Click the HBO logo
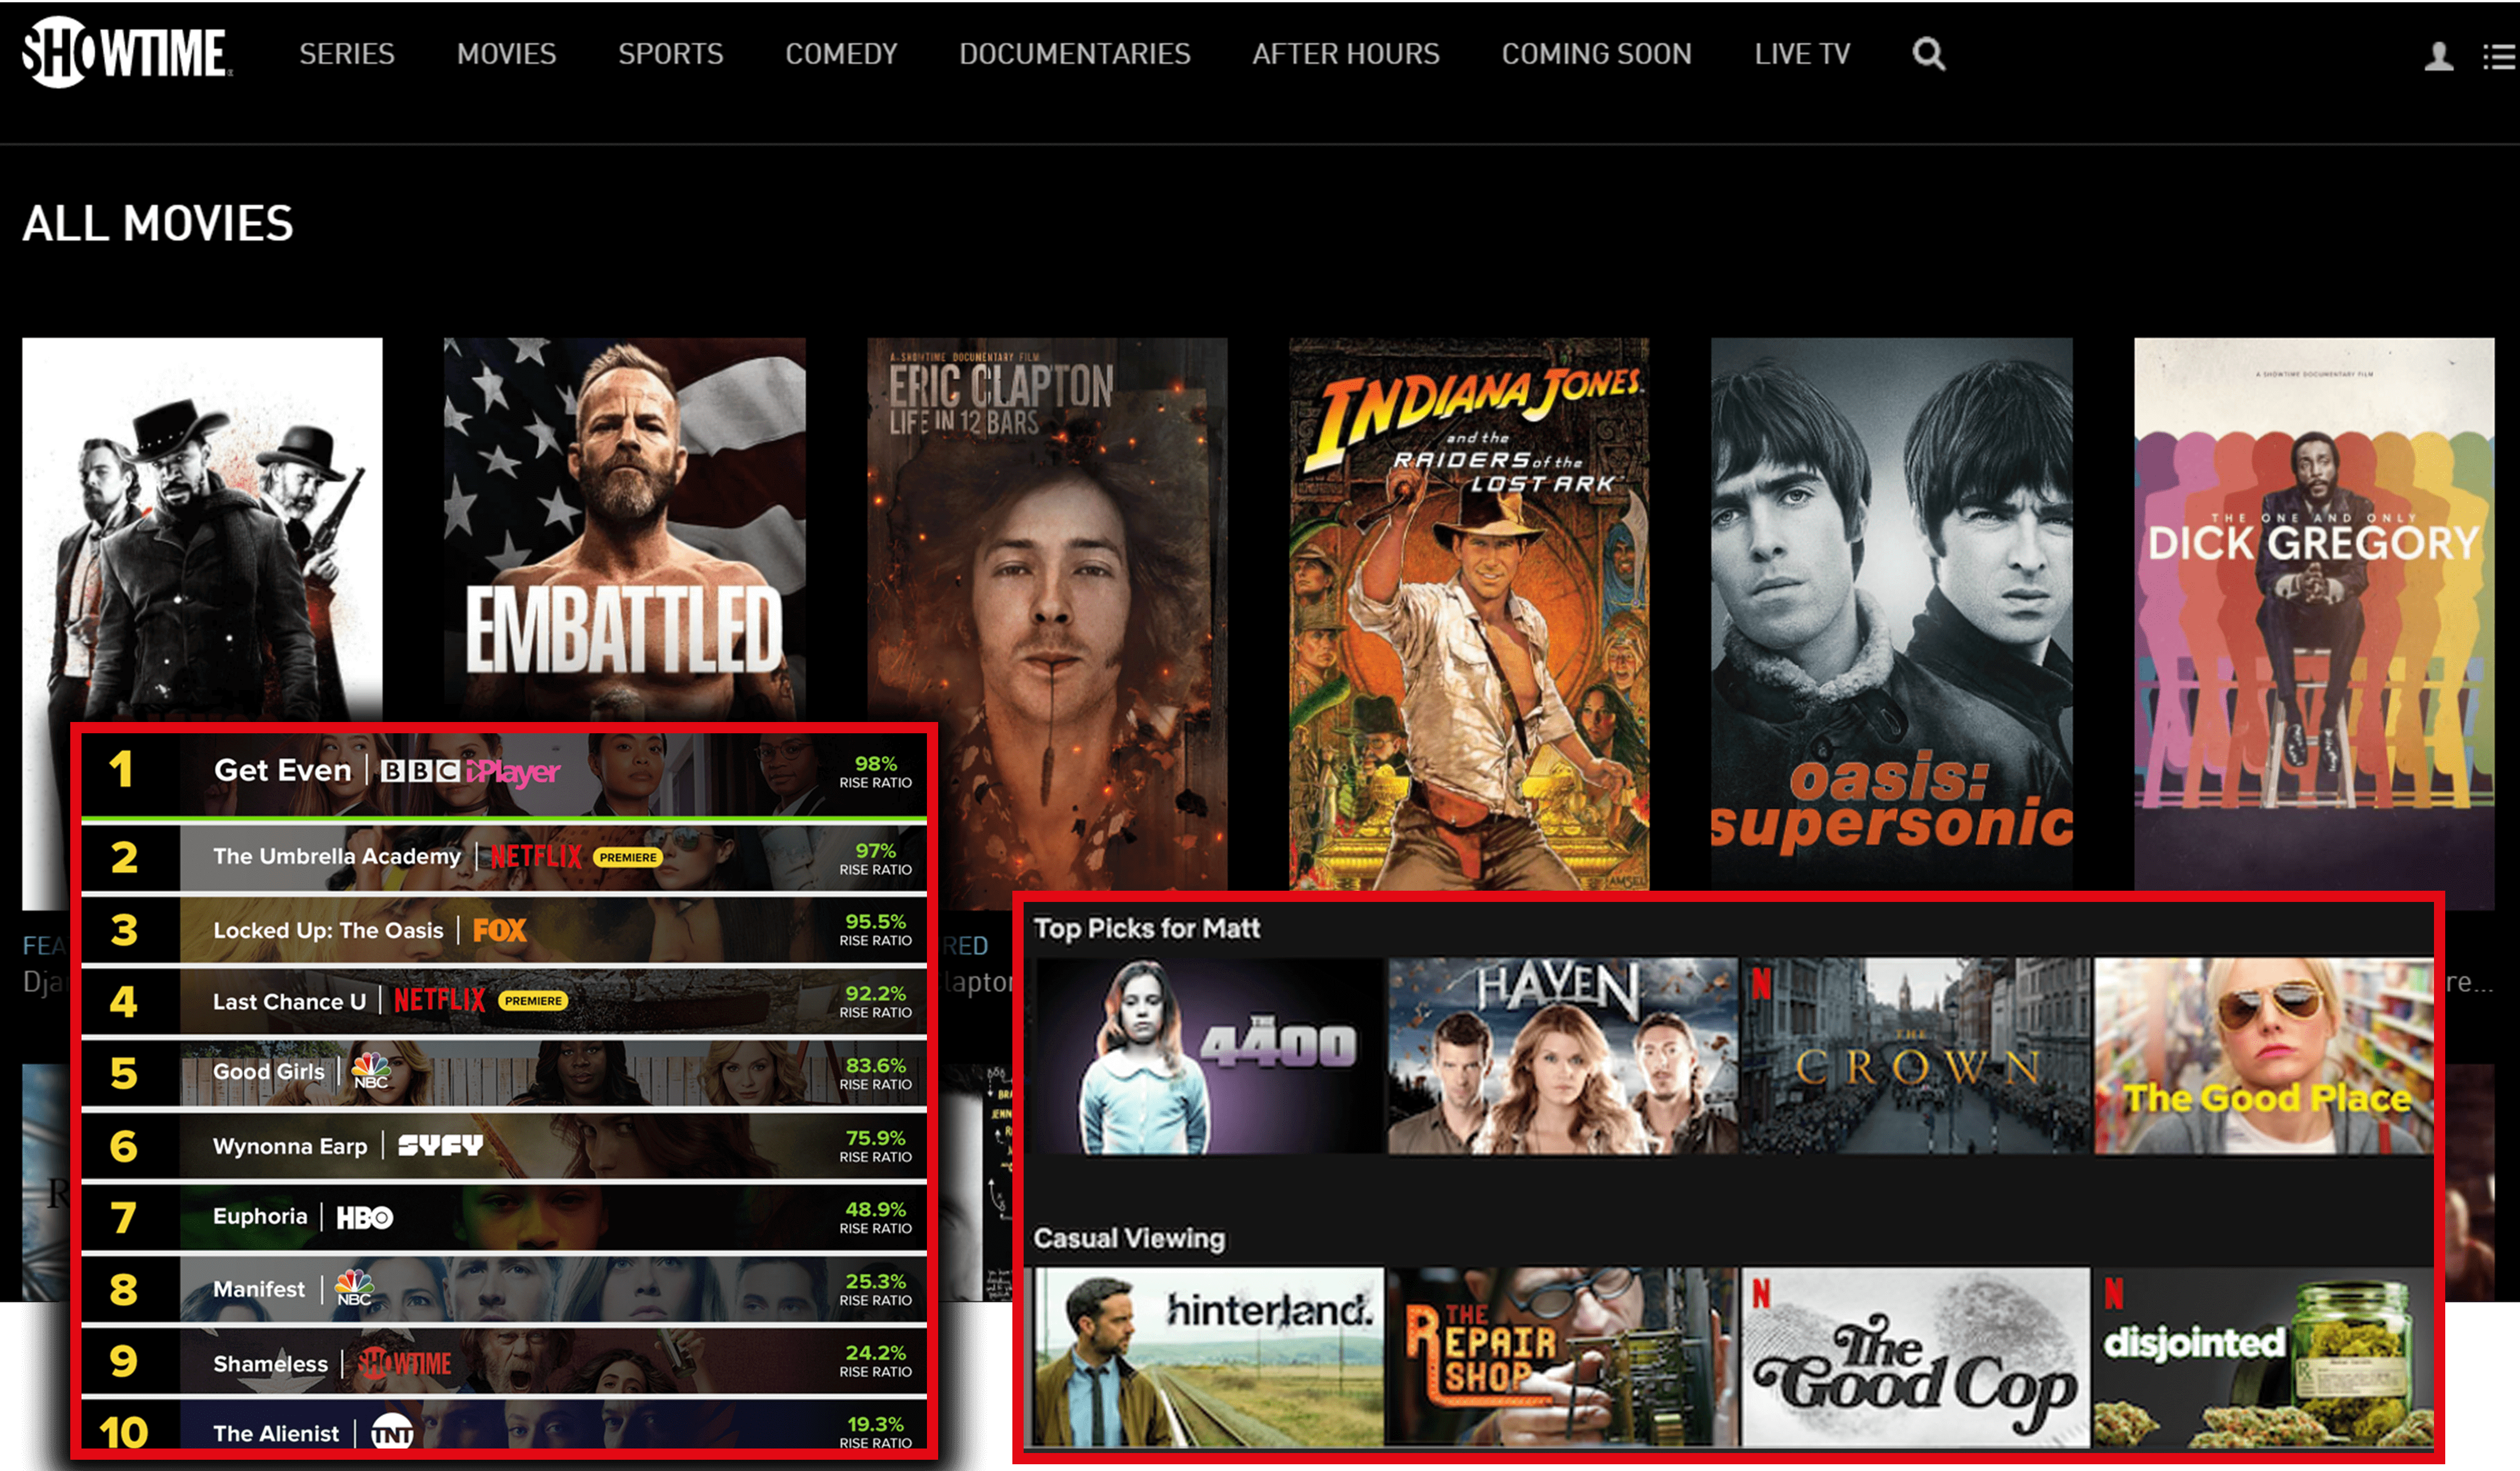The image size is (2520, 1471). [365, 1217]
